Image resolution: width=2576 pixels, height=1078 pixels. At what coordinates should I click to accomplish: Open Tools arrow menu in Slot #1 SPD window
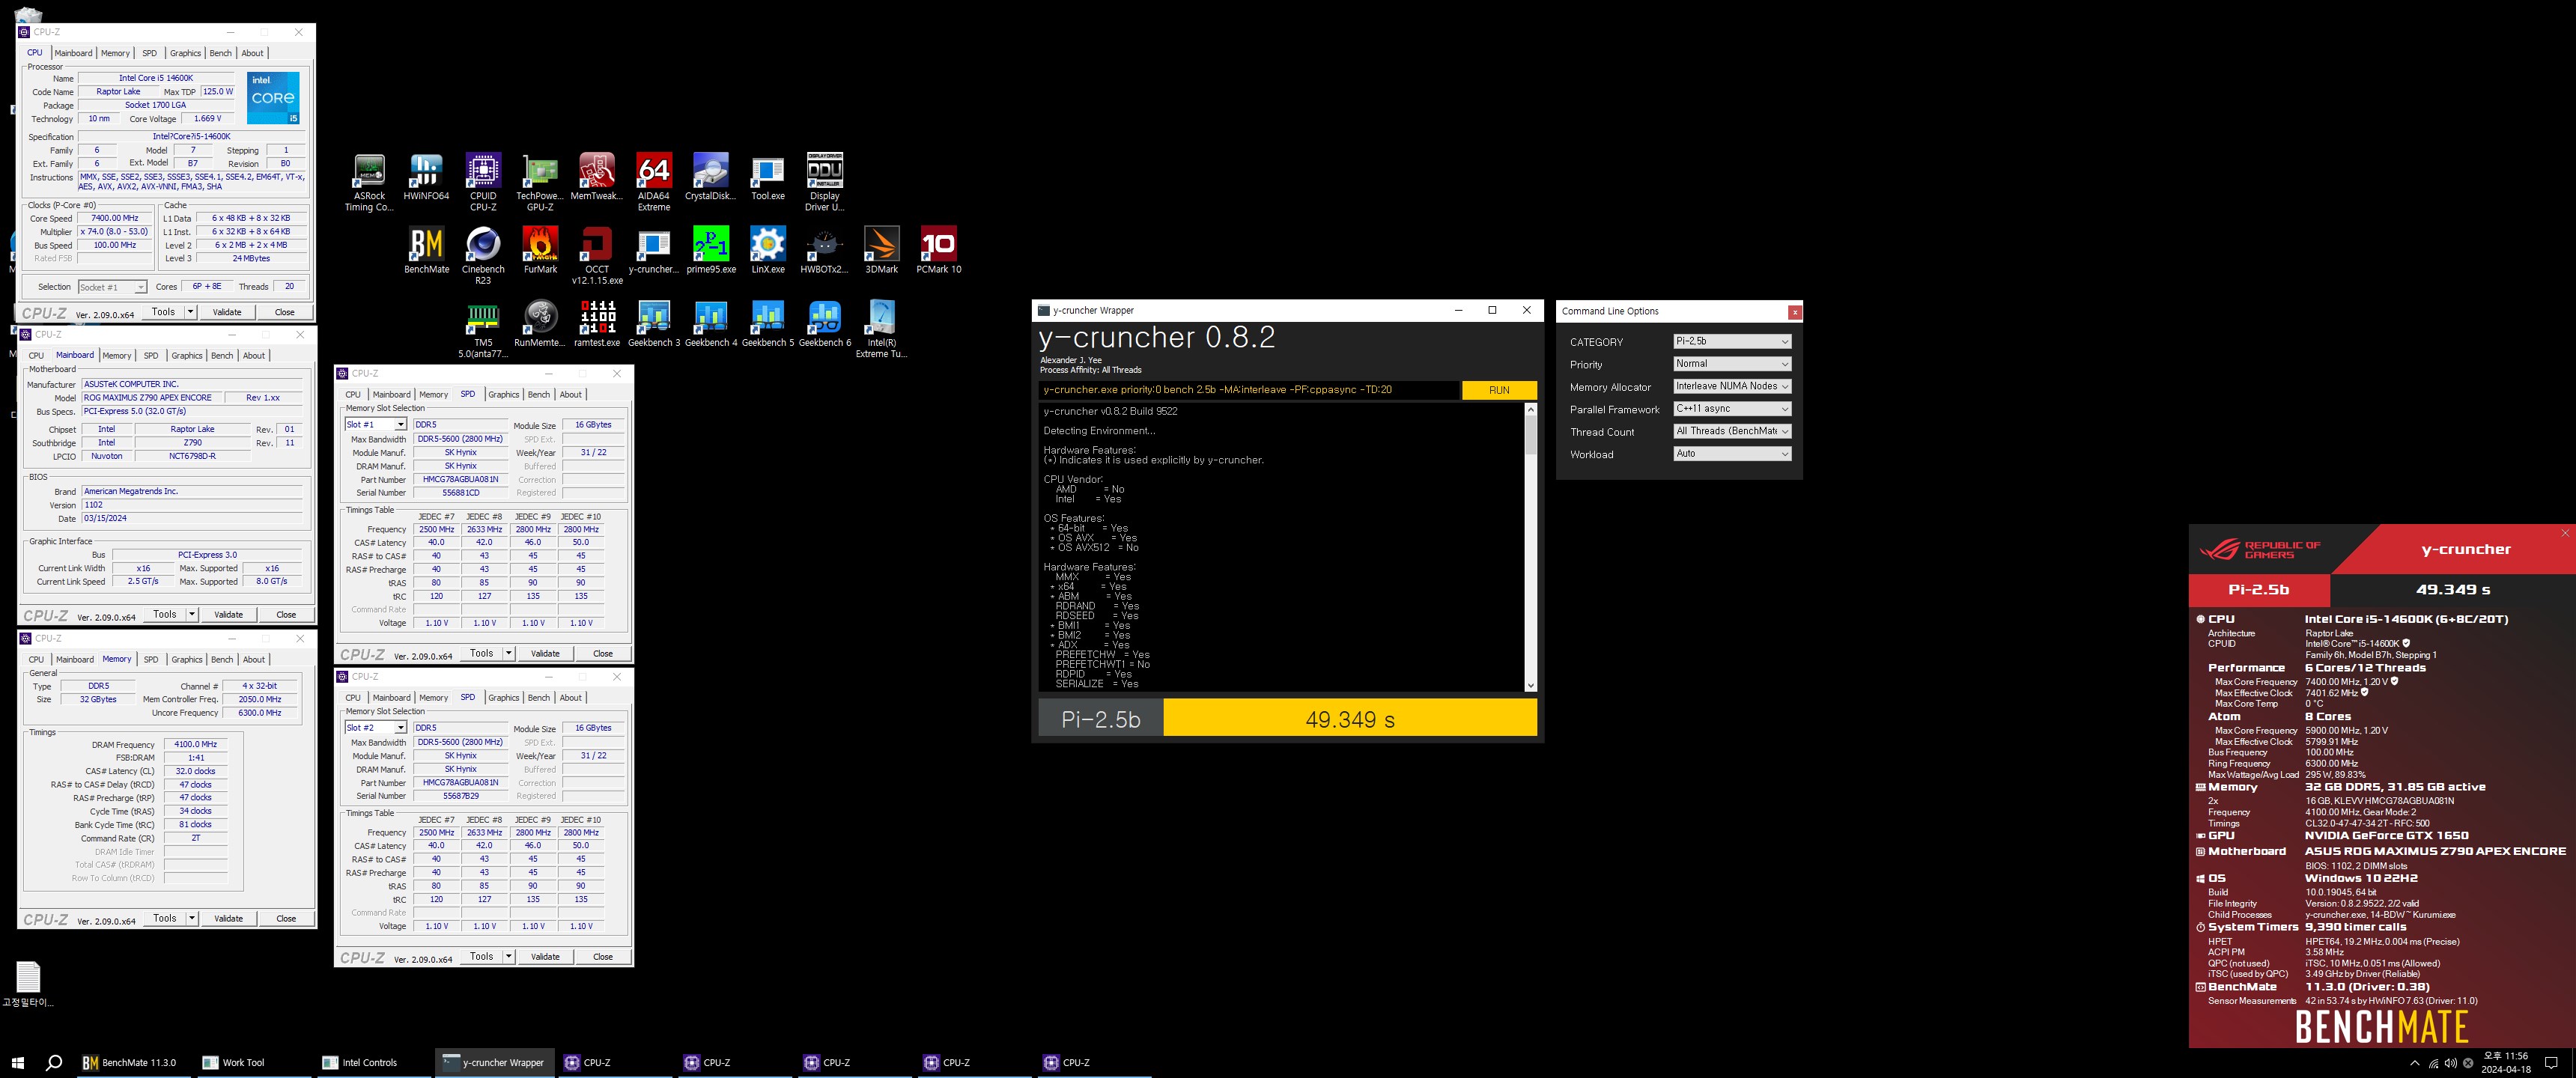tap(508, 654)
